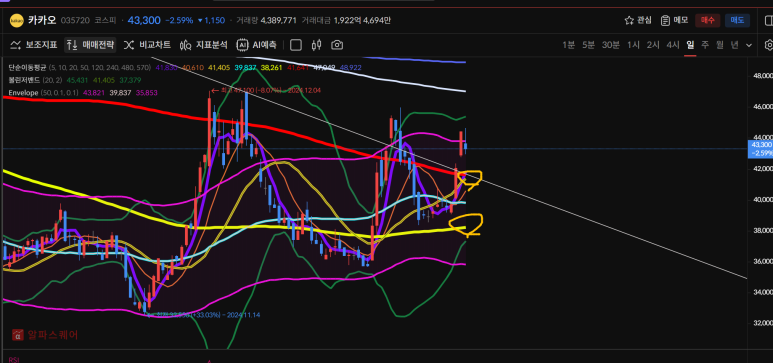Click the 카카오 stock name
The width and height of the screenshot is (773, 363).
click(42, 20)
